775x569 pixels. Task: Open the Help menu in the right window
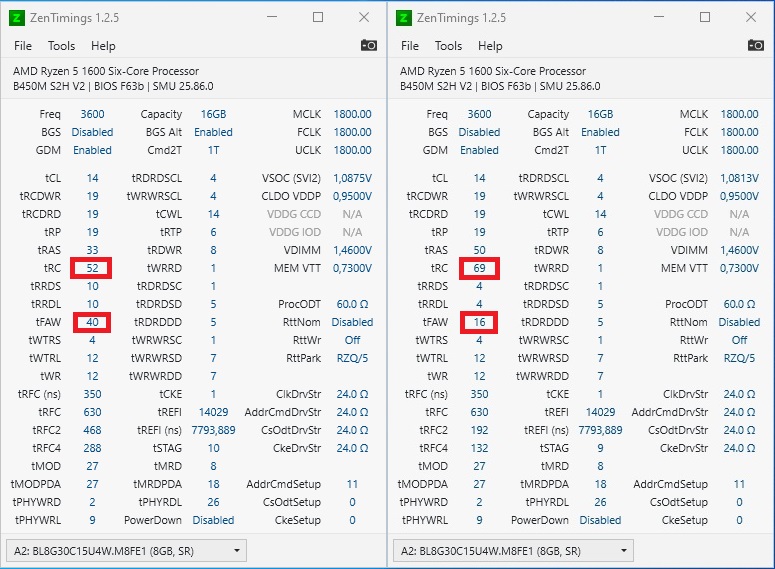[x=490, y=46]
